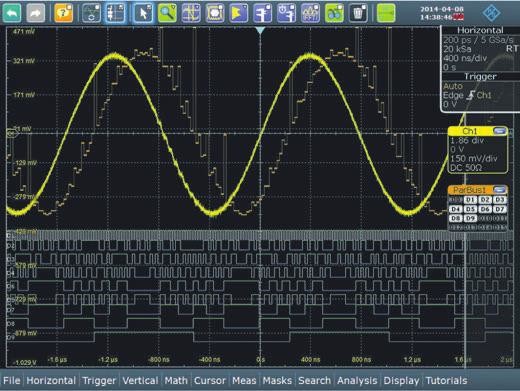Click the dimmed D0 channel button in ParBus1
Screen dimensions: 520x391
pos(455,200)
